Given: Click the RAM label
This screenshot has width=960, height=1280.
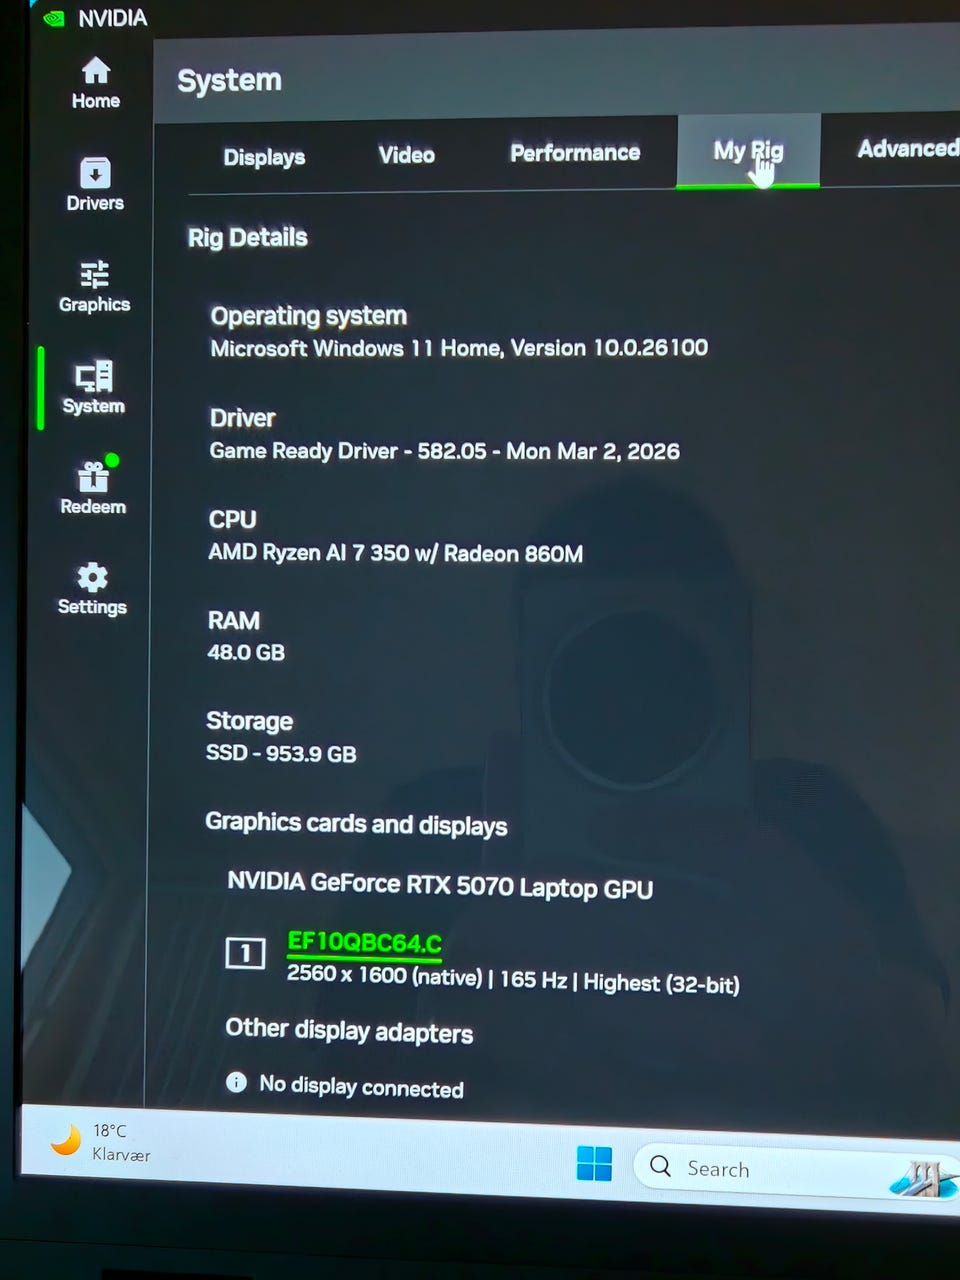Looking at the screenshot, I should (x=233, y=621).
